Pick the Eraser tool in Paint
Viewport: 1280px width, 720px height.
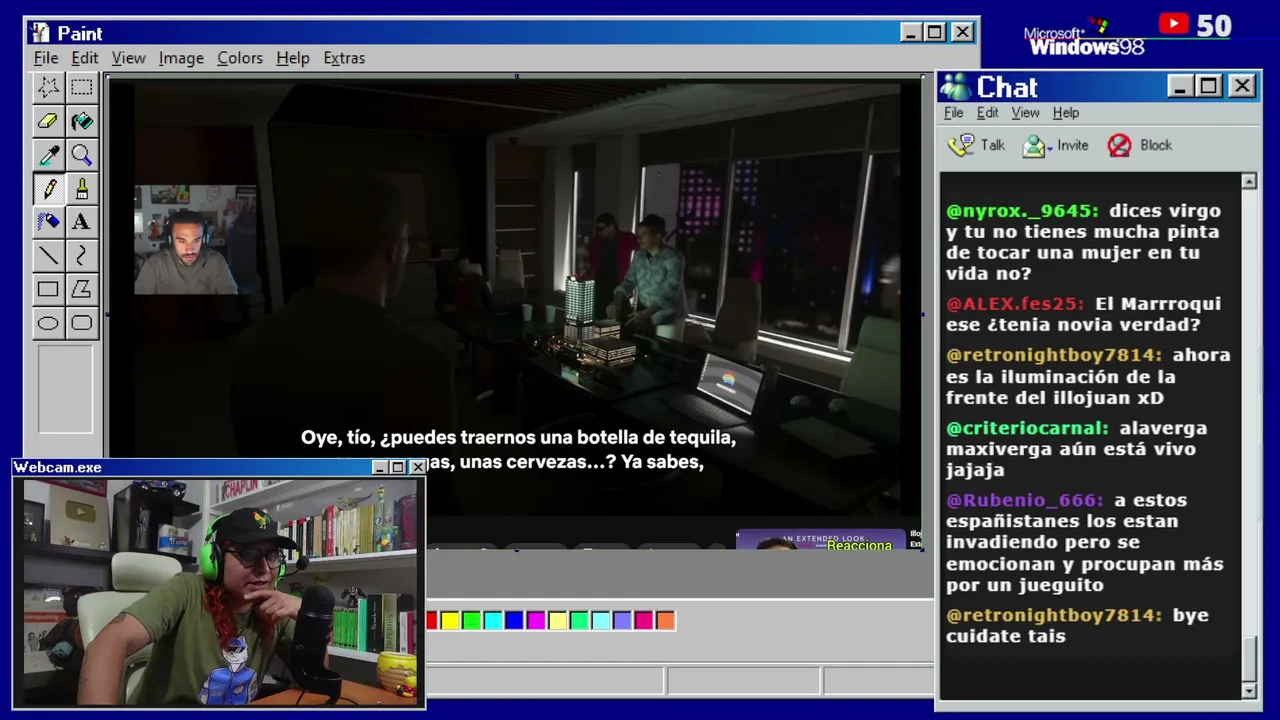coord(48,121)
